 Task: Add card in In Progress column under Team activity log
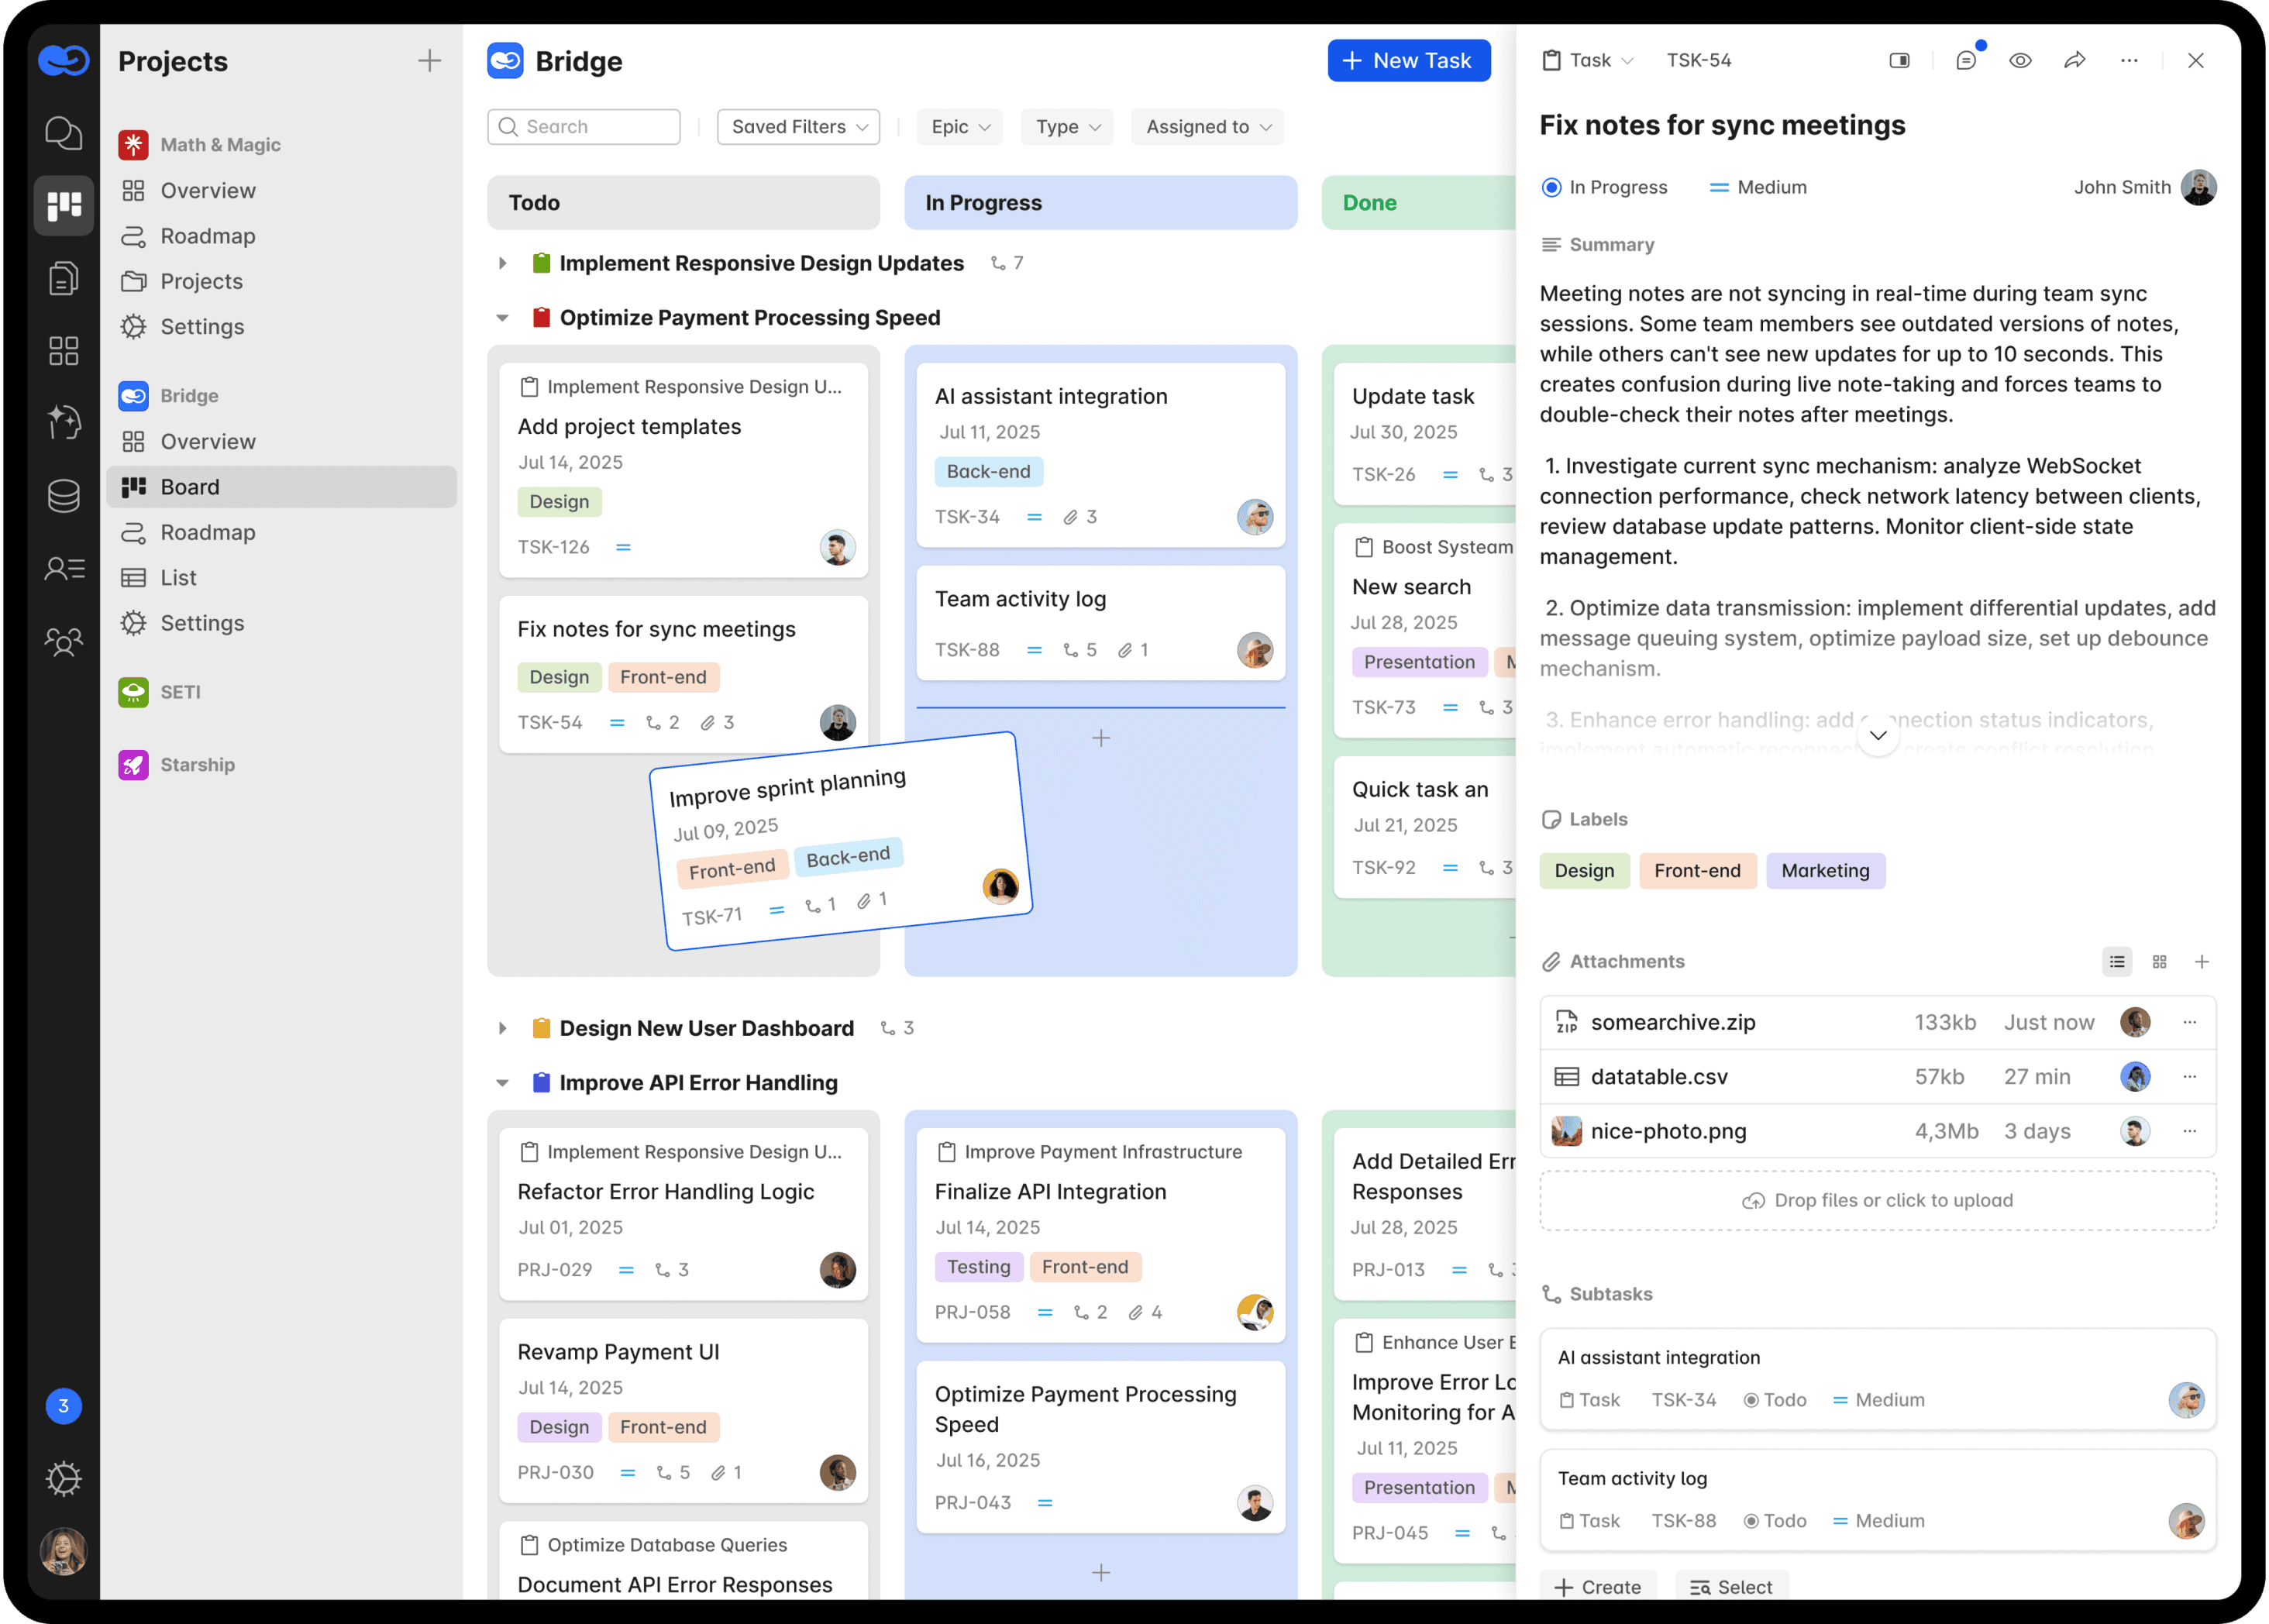[1100, 738]
